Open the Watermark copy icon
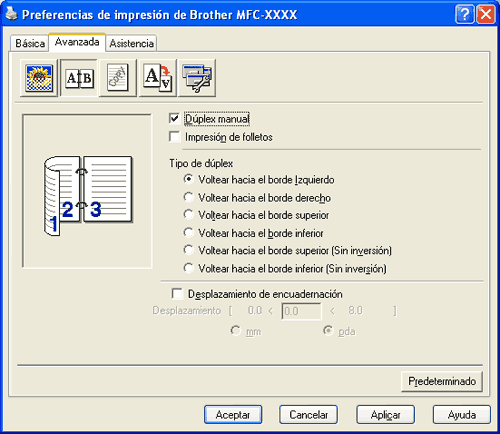 pyautogui.click(x=118, y=78)
